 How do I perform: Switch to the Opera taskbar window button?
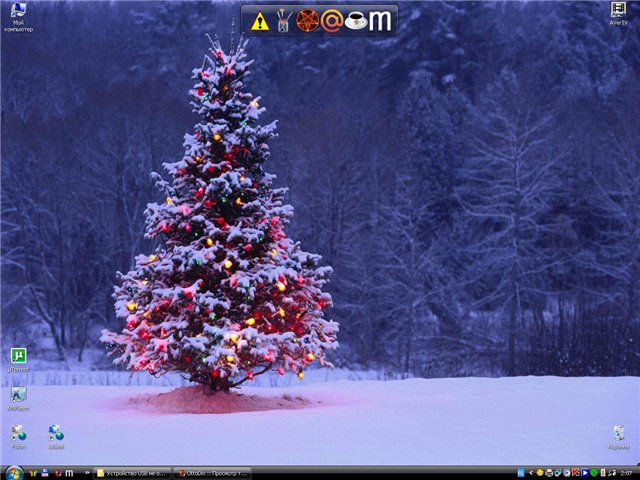212,473
